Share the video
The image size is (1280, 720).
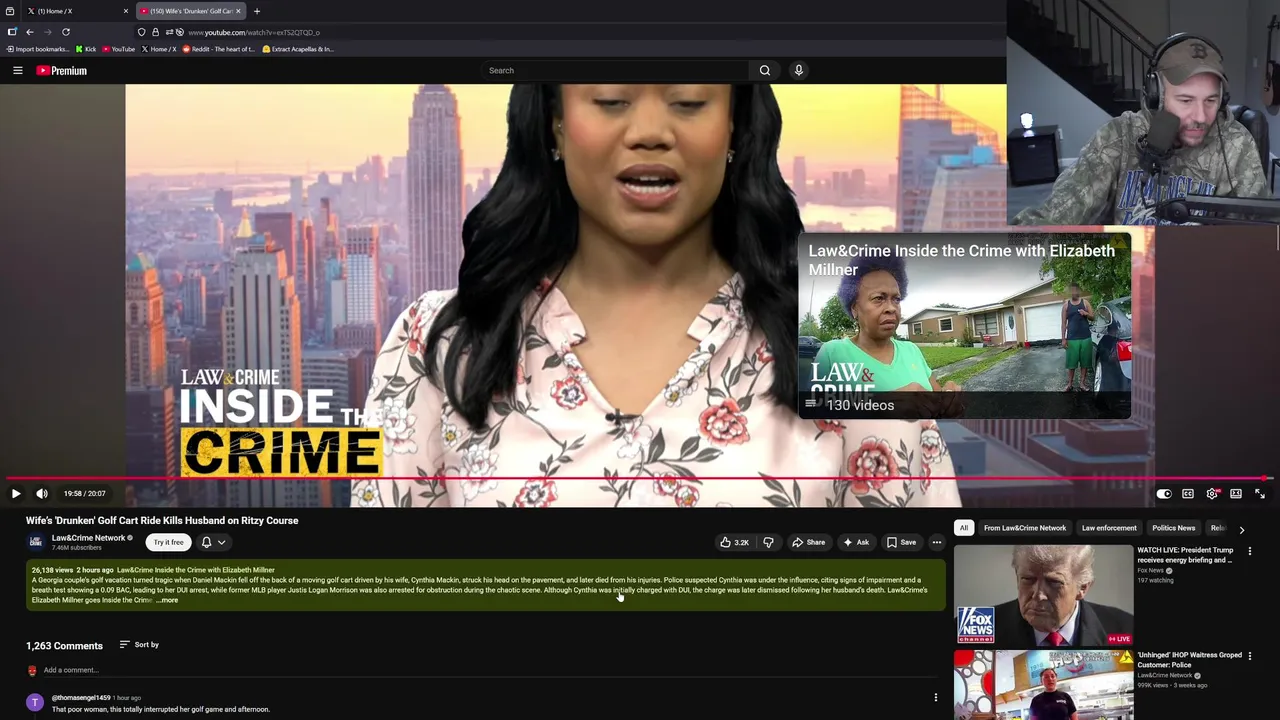point(808,542)
